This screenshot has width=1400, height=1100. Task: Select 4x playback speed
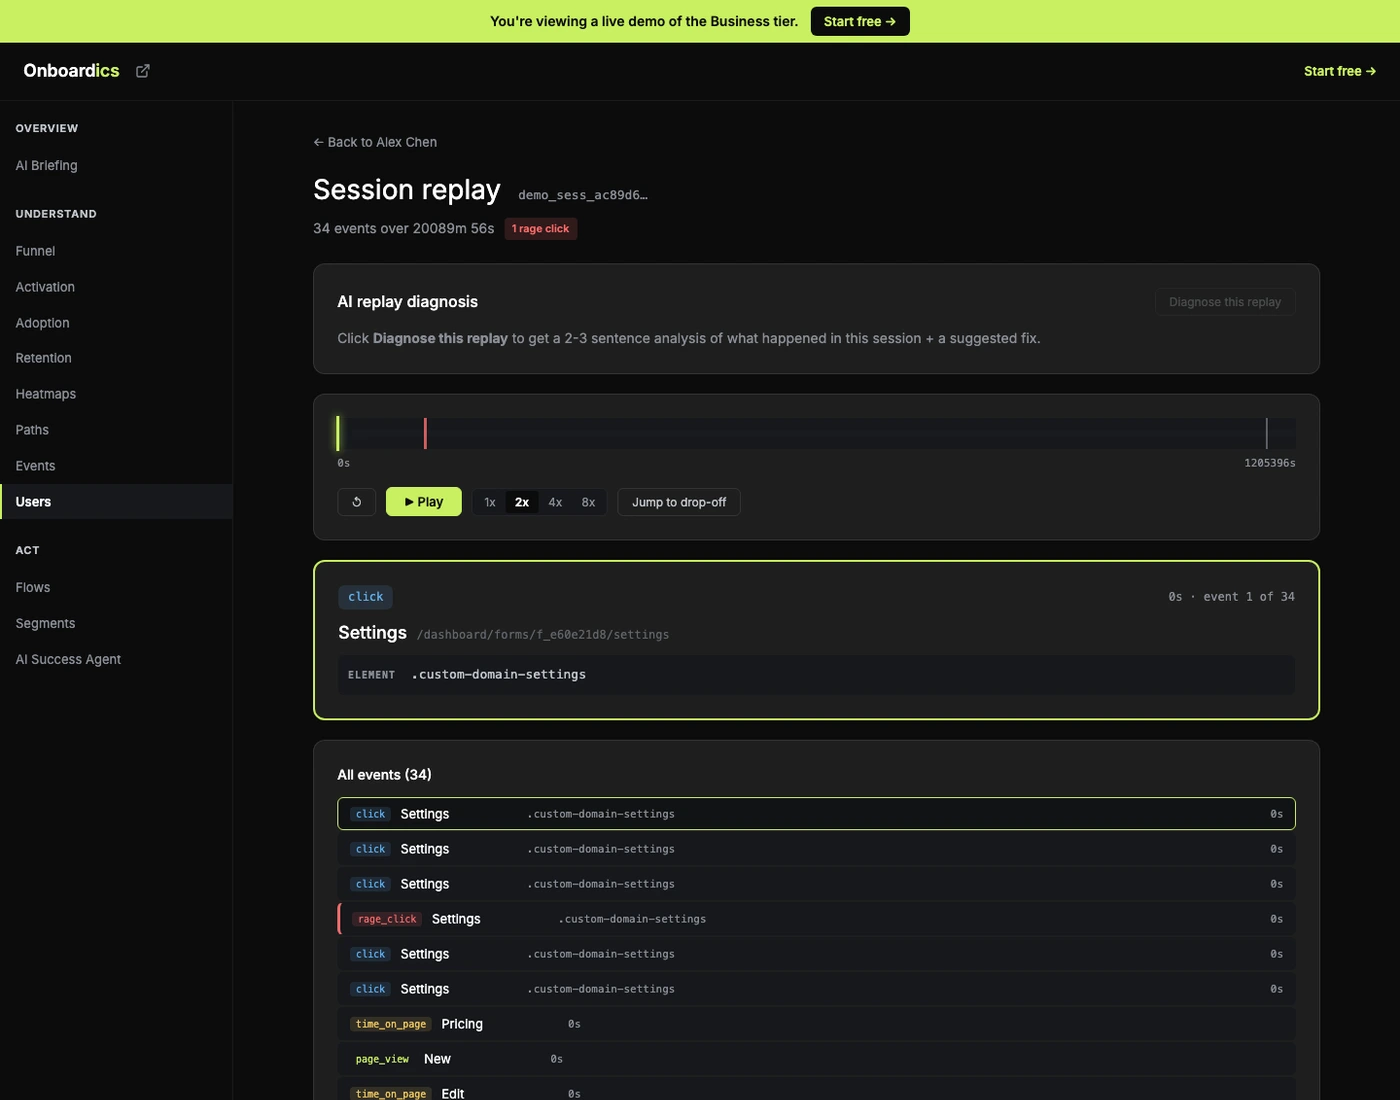555,501
